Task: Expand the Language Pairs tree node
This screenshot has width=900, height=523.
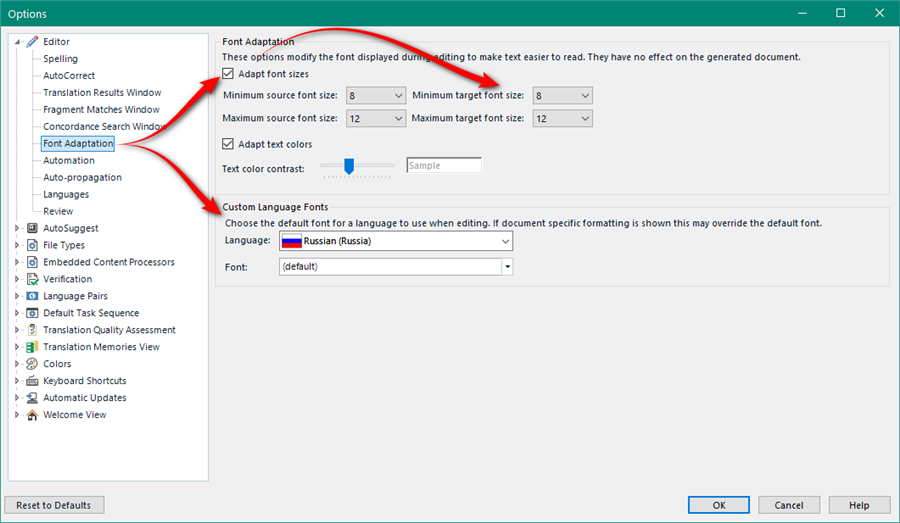Action: (x=17, y=296)
